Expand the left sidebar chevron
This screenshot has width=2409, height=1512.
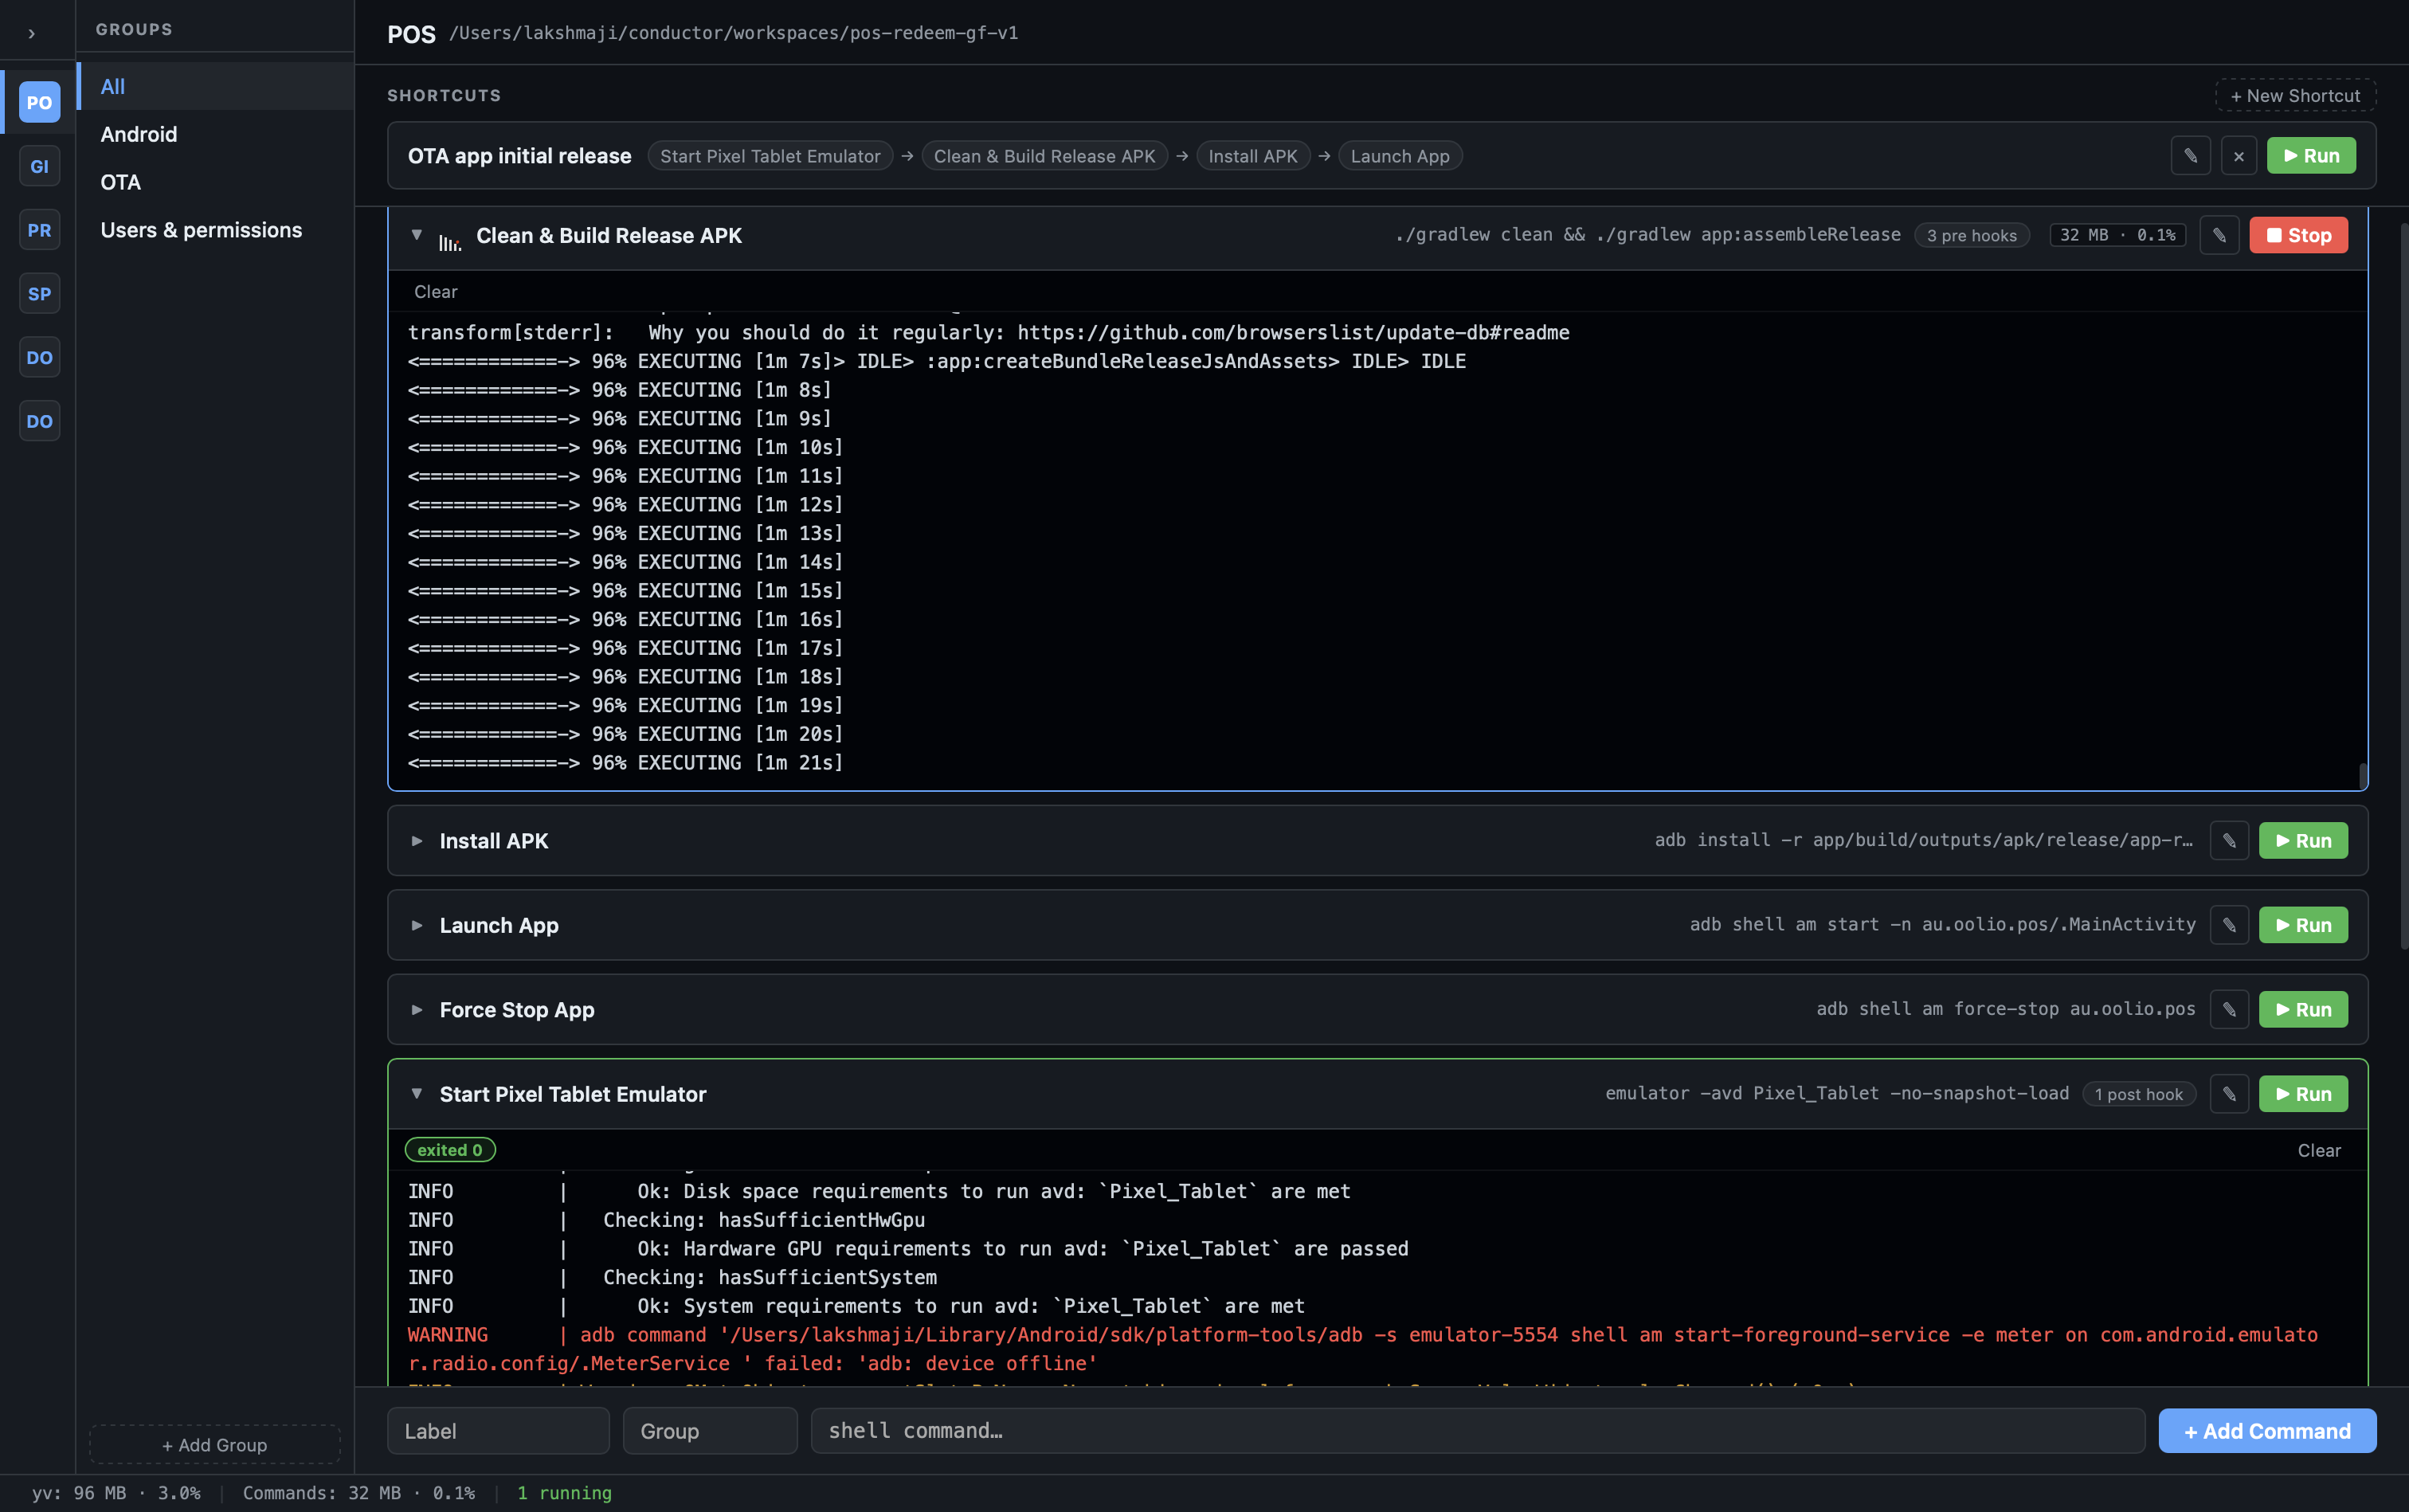pos(32,34)
